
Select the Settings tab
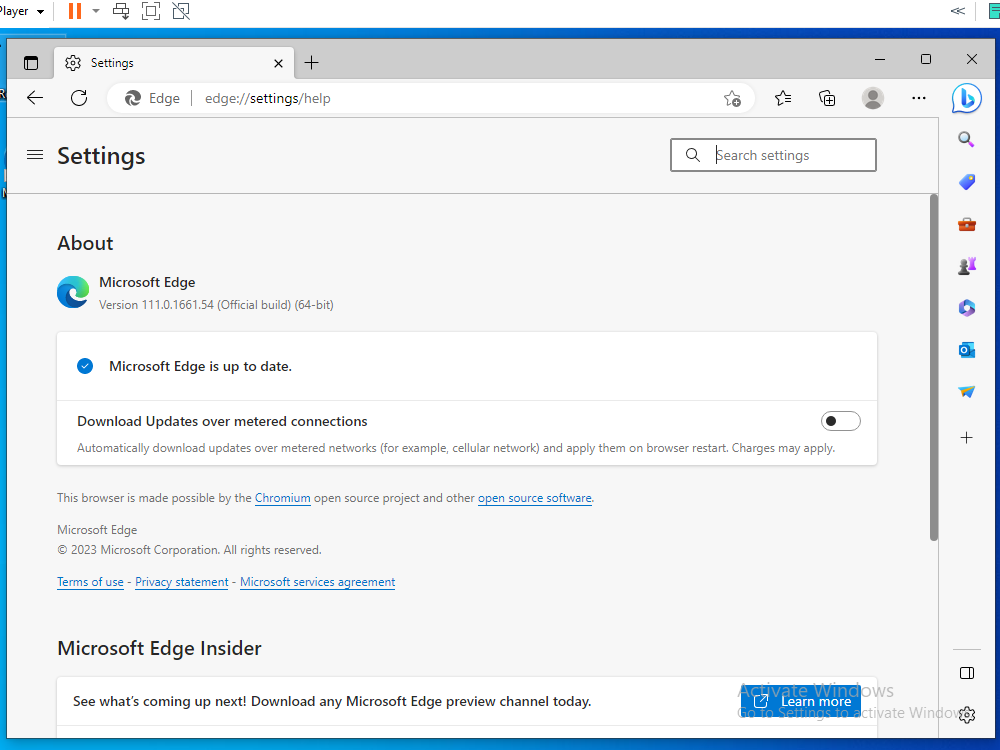click(x=174, y=62)
